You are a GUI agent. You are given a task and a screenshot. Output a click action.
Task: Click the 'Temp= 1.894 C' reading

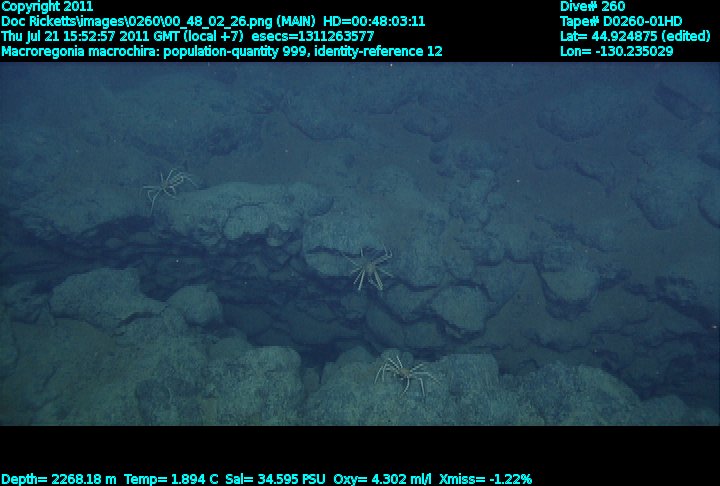click(x=171, y=479)
